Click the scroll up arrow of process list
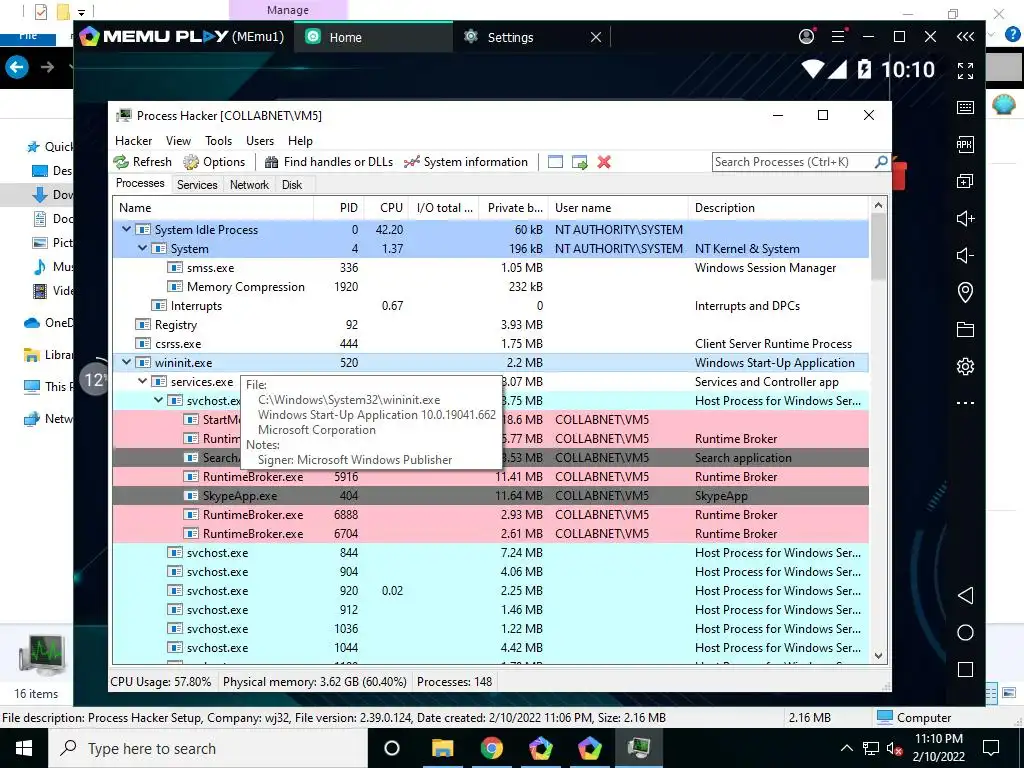Viewport: 1024px width, 768px height. pos(878,206)
